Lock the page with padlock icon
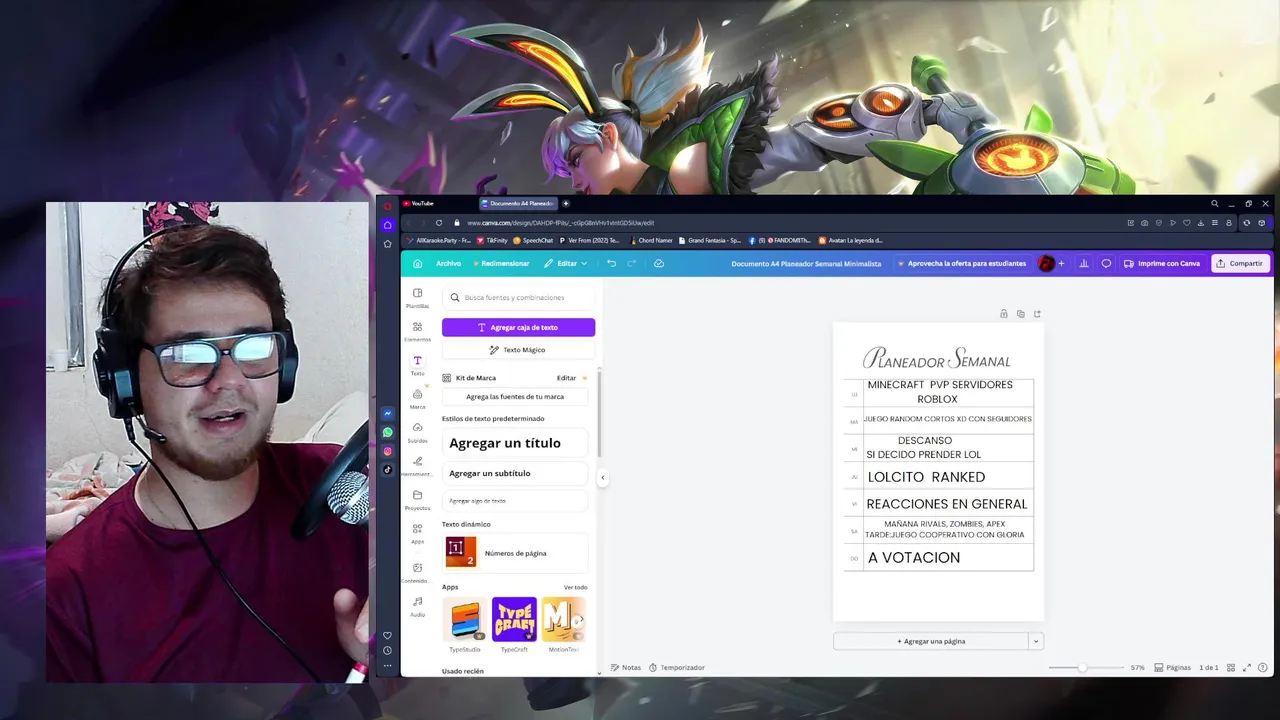Image resolution: width=1280 pixels, height=720 pixels. [1004, 314]
